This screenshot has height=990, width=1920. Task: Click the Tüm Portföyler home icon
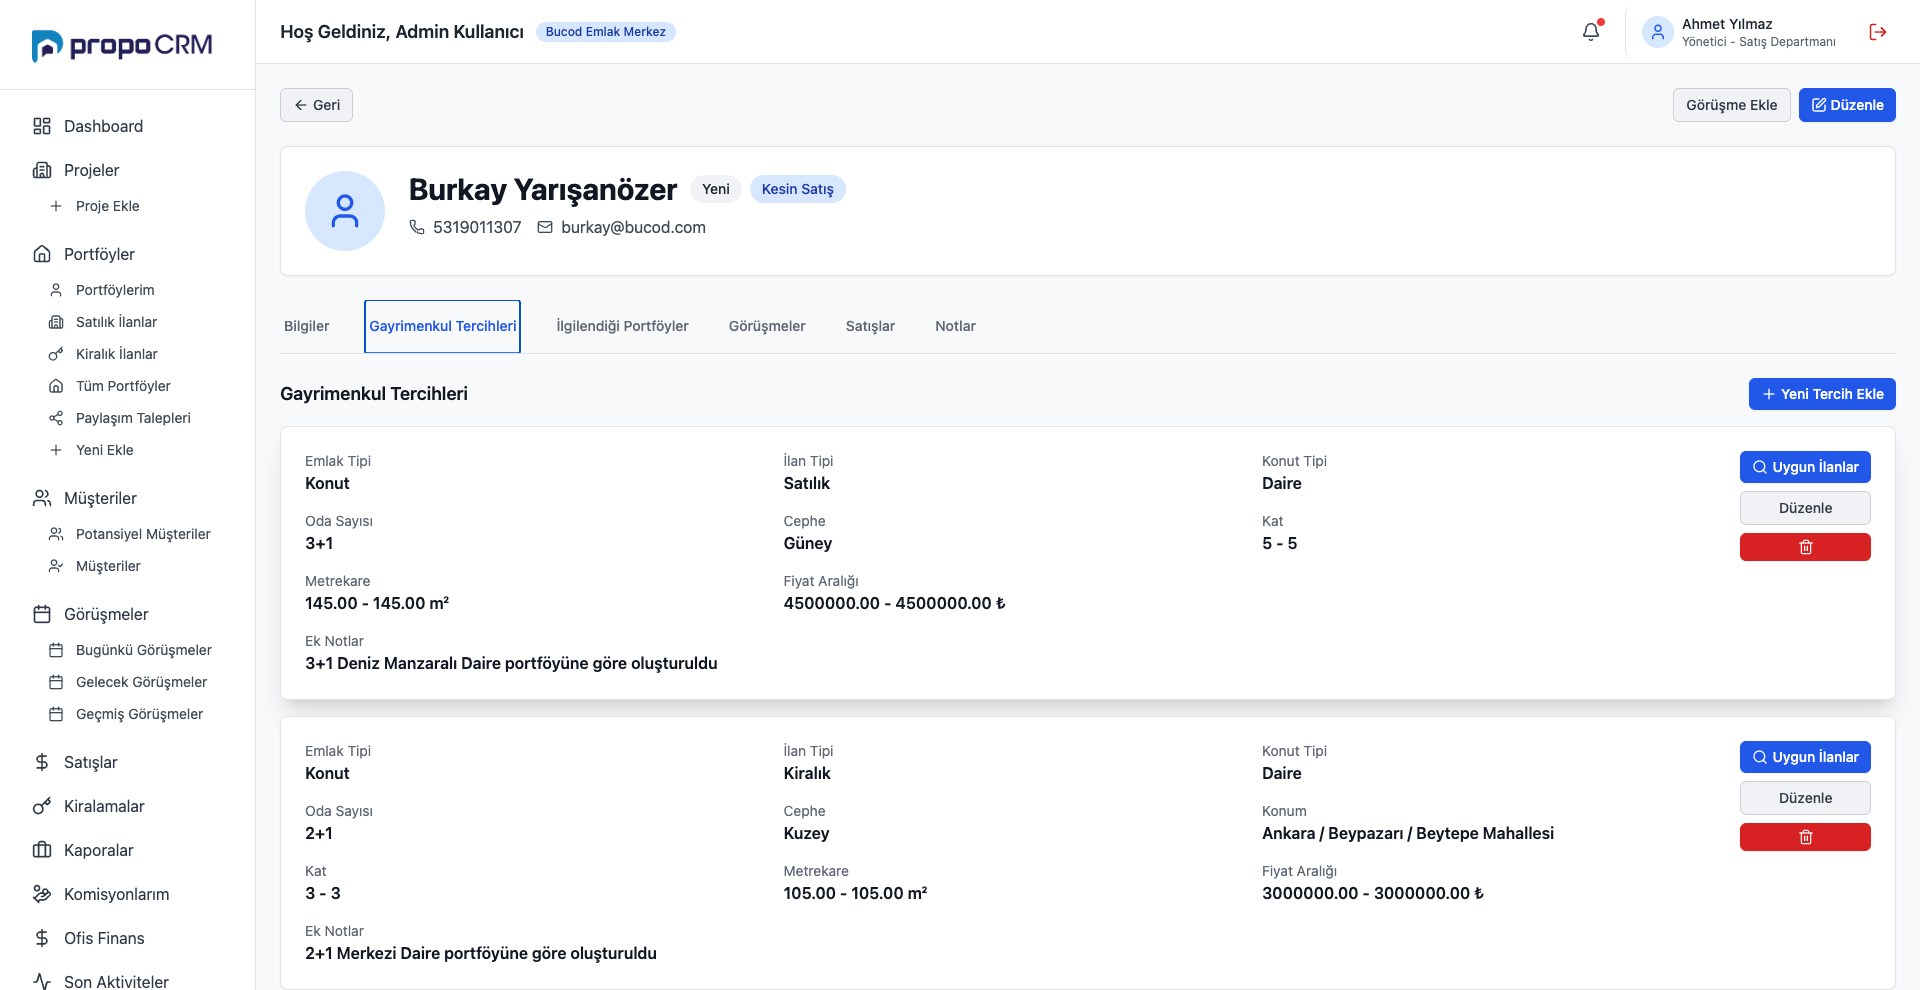coord(56,386)
